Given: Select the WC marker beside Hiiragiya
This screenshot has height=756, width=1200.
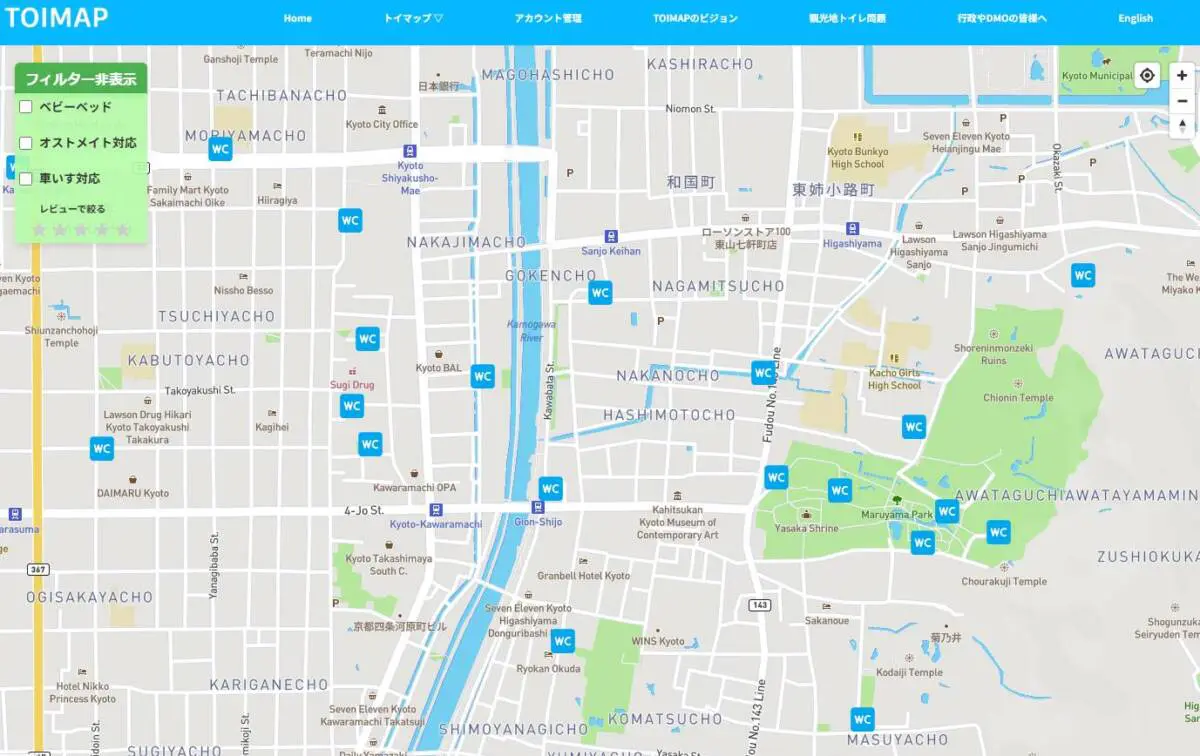Looking at the screenshot, I should pos(350,220).
